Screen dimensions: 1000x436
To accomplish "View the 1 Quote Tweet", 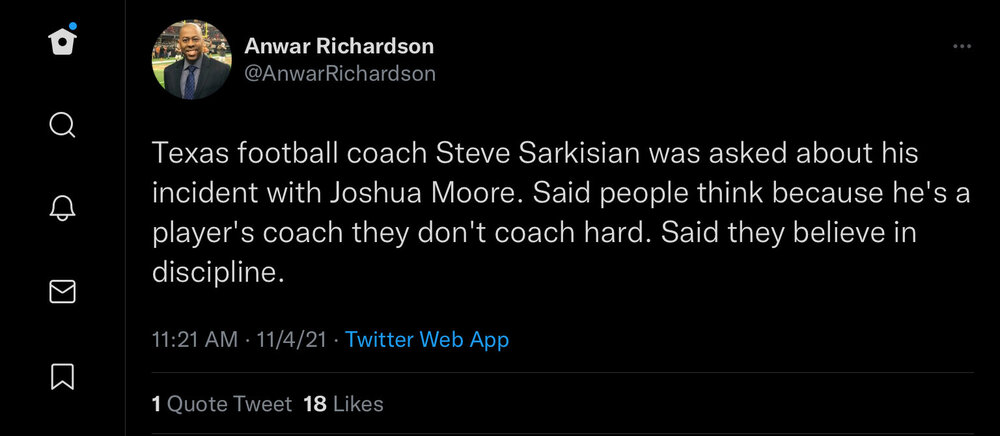I will click(x=221, y=404).
